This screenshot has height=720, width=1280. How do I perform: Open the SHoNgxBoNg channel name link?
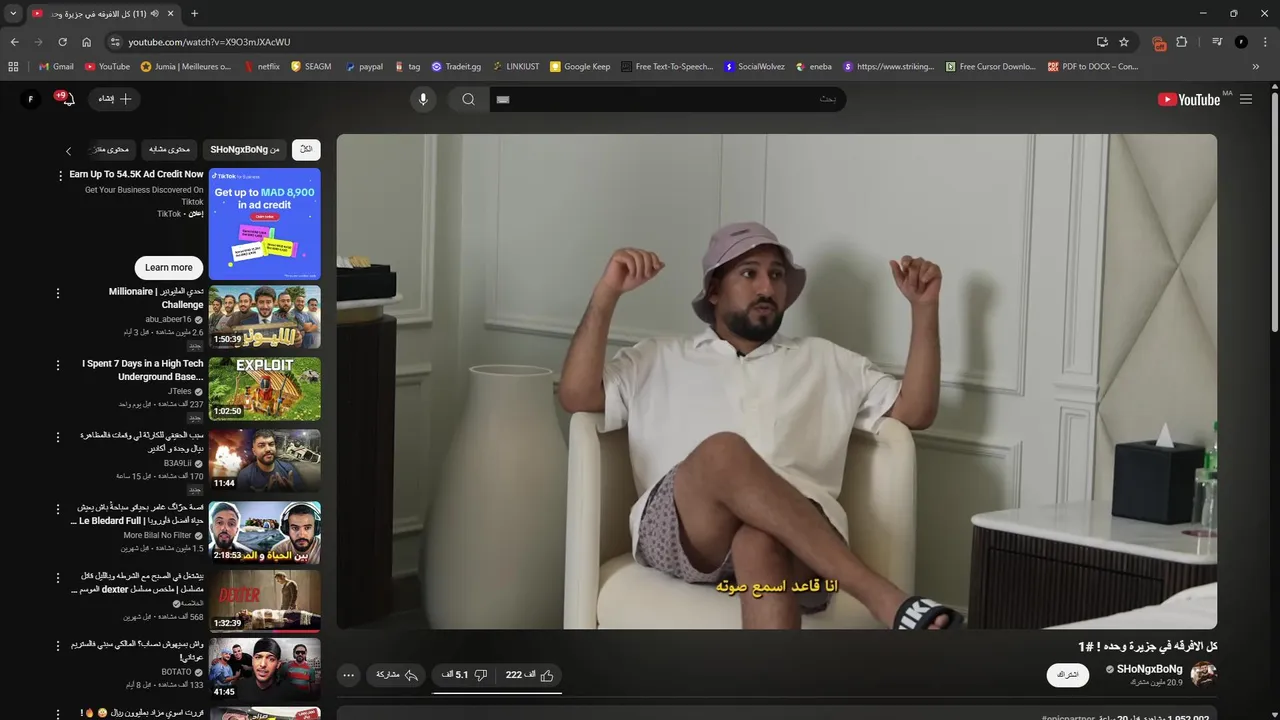coord(1149,669)
